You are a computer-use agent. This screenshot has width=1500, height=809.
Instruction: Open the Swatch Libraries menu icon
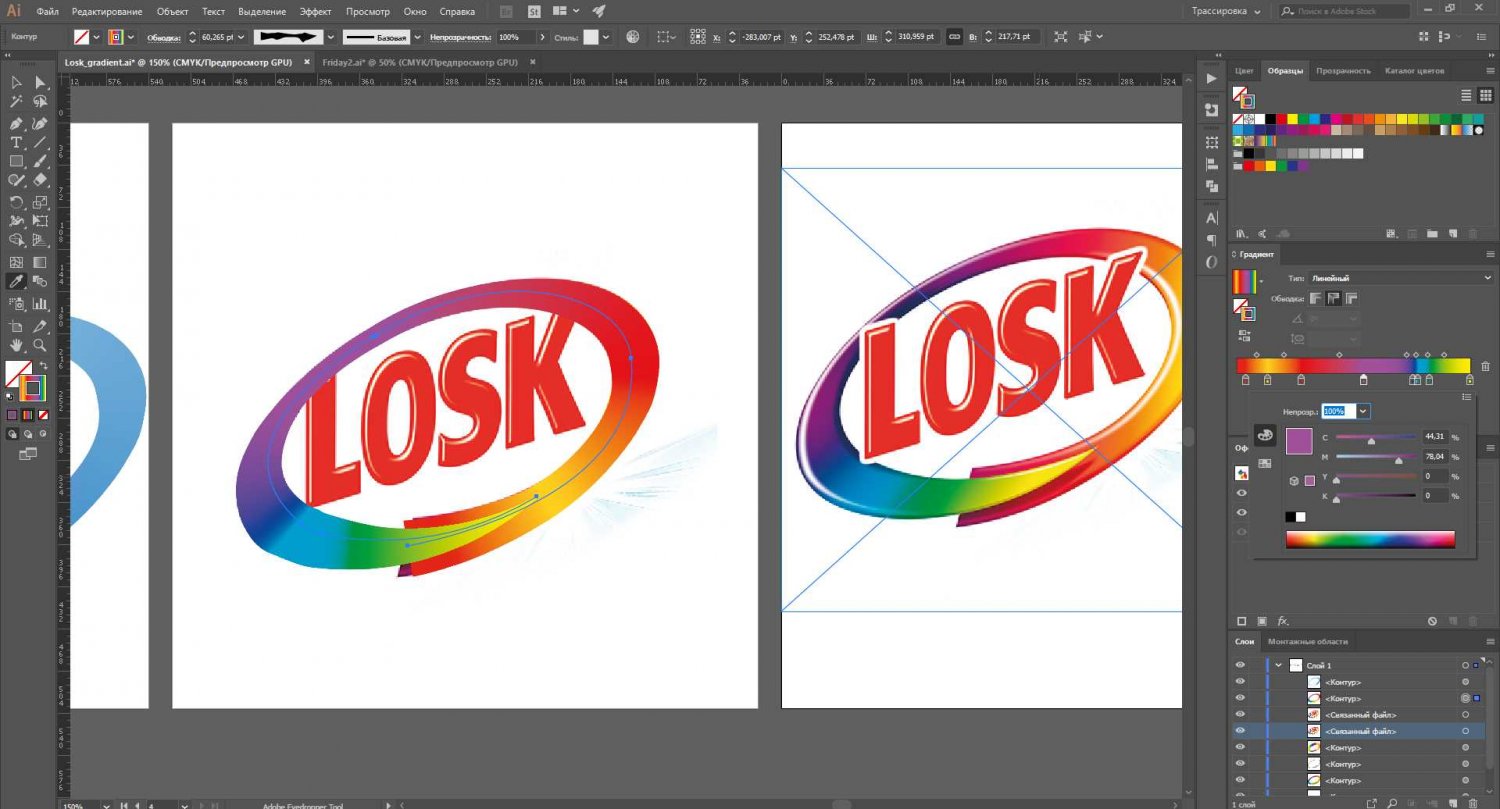[1241, 233]
